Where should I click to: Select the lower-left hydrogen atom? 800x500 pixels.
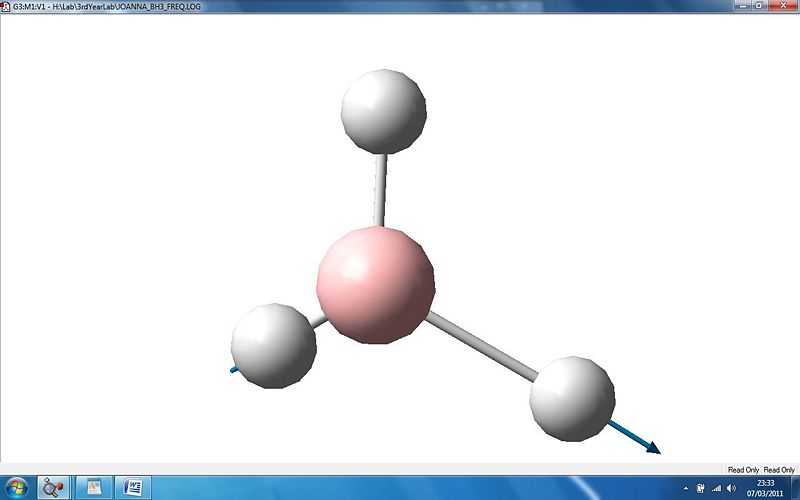pyautogui.click(x=273, y=346)
